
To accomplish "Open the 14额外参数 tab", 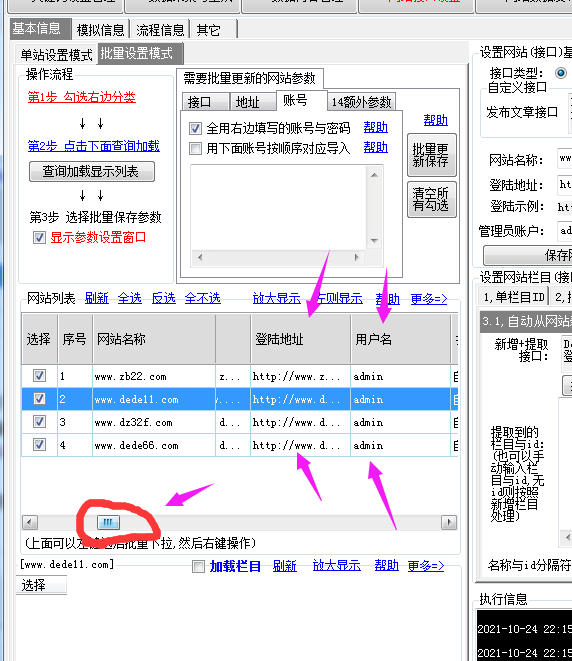I will coord(361,102).
